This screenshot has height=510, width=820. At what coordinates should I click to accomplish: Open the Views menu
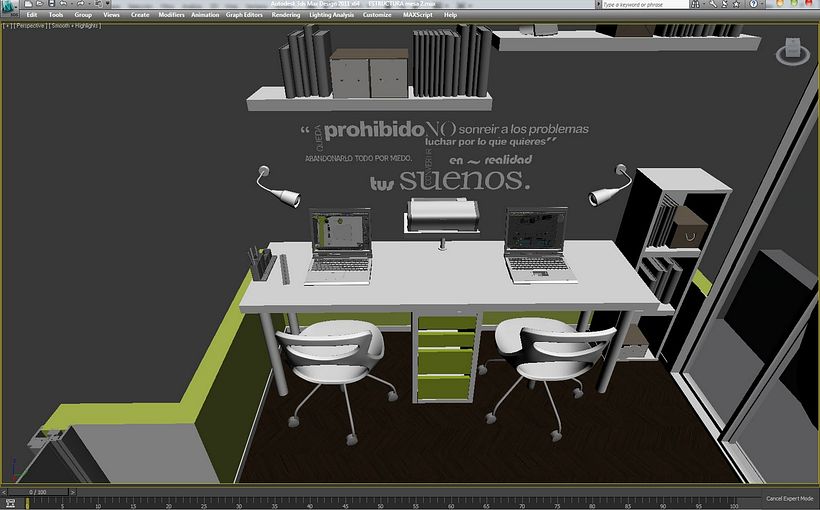[x=111, y=15]
